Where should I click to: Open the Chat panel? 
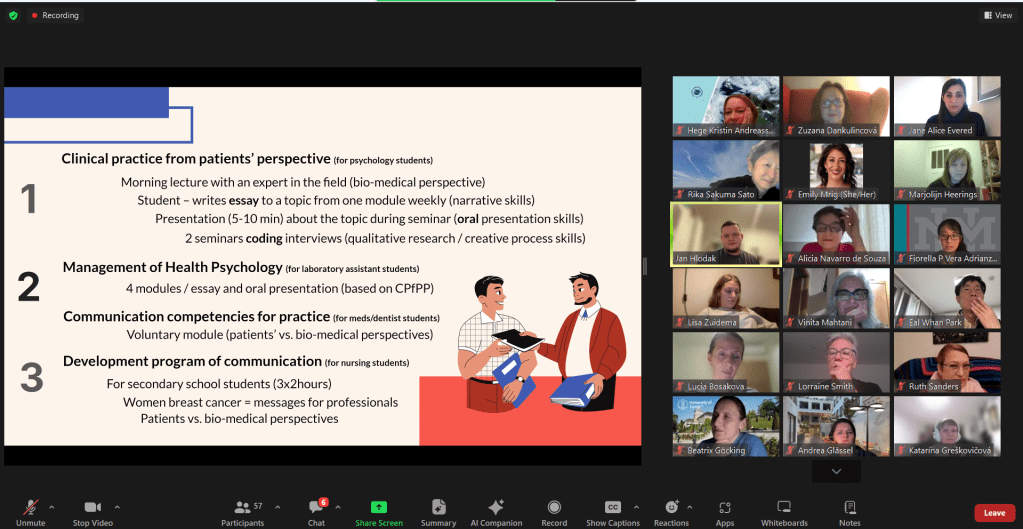(x=316, y=508)
